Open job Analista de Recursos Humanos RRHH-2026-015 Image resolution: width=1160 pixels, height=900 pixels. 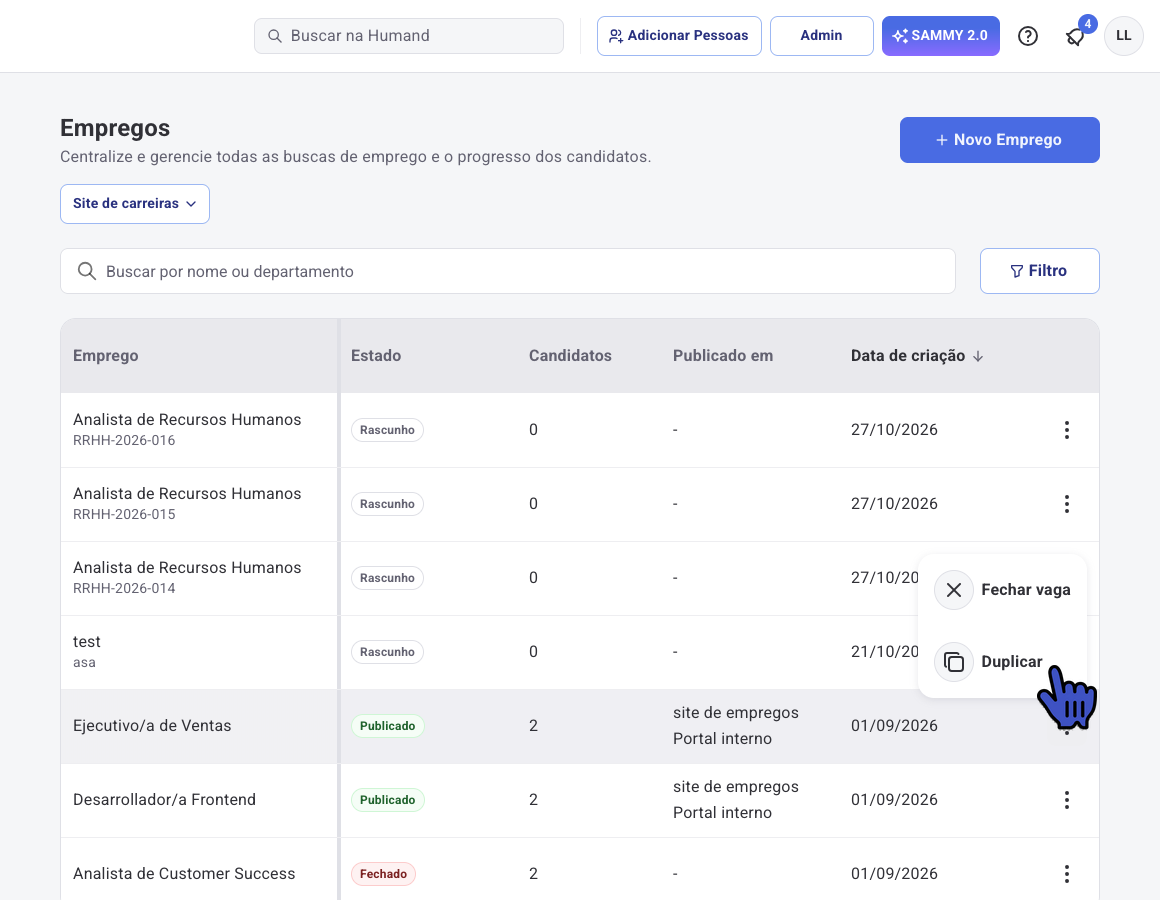187,493
